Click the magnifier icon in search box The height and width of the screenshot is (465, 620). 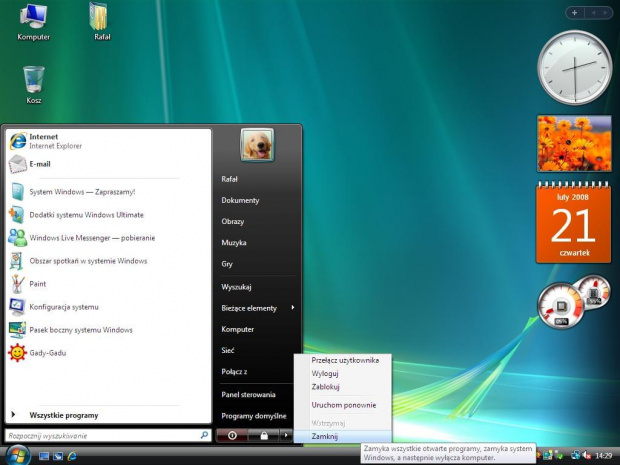[204, 435]
